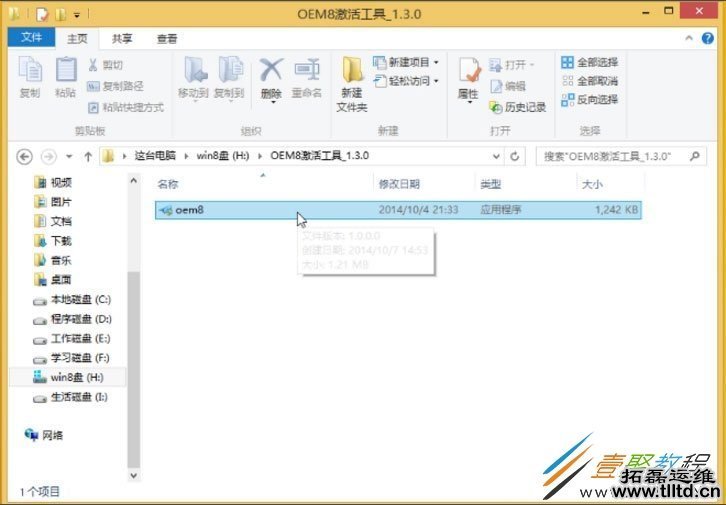726x505 pixels.
Task: Open Network (网络) in navigation pane
Action: point(44,435)
